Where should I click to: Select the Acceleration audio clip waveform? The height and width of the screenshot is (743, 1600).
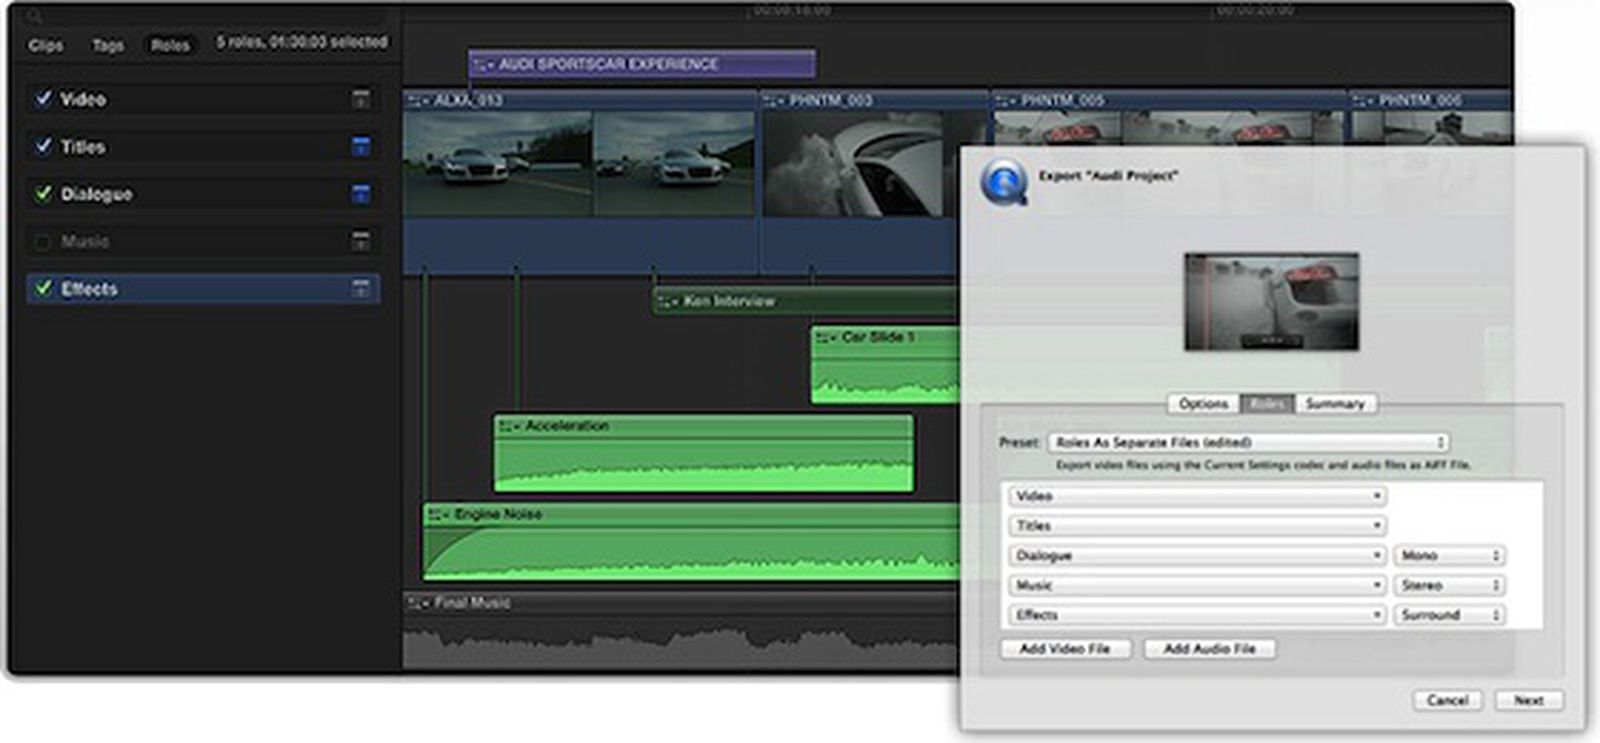(703, 464)
